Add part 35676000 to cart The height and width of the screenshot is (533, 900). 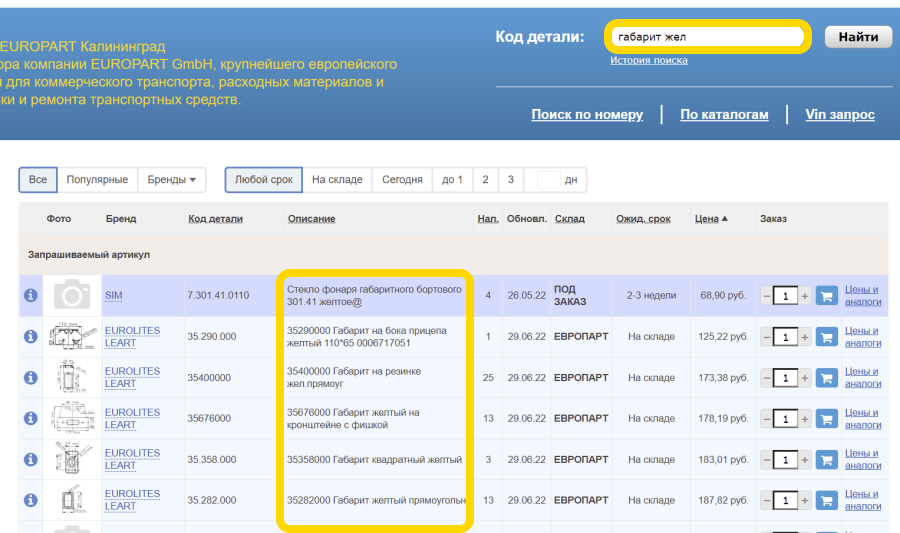click(x=827, y=419)
